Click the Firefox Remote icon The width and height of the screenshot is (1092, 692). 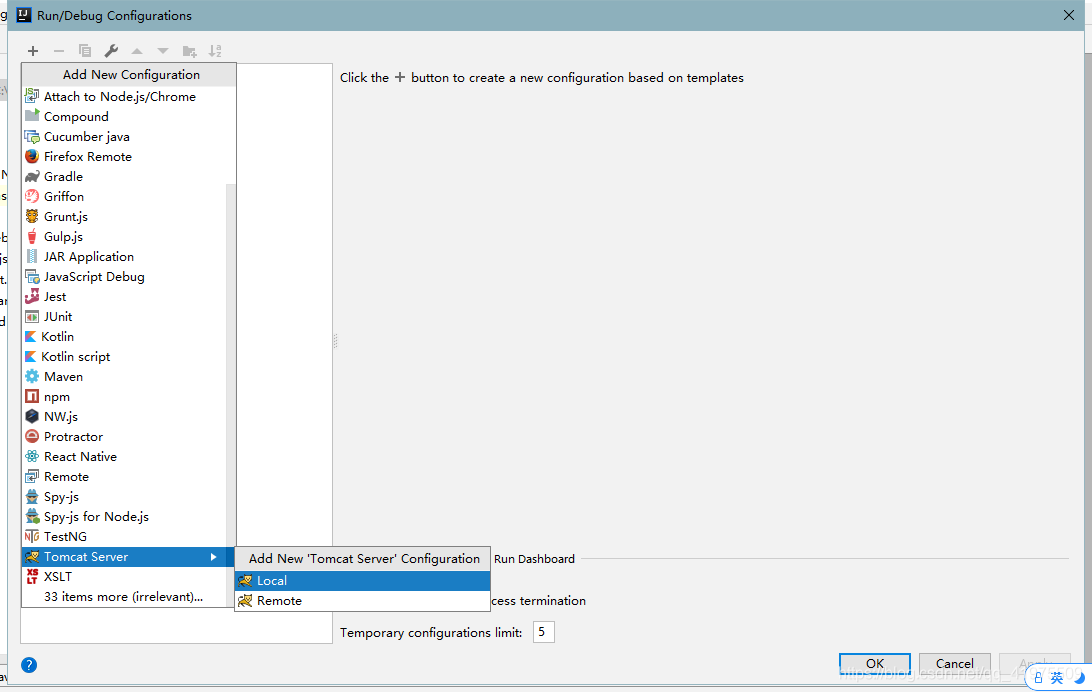(32, 157)
